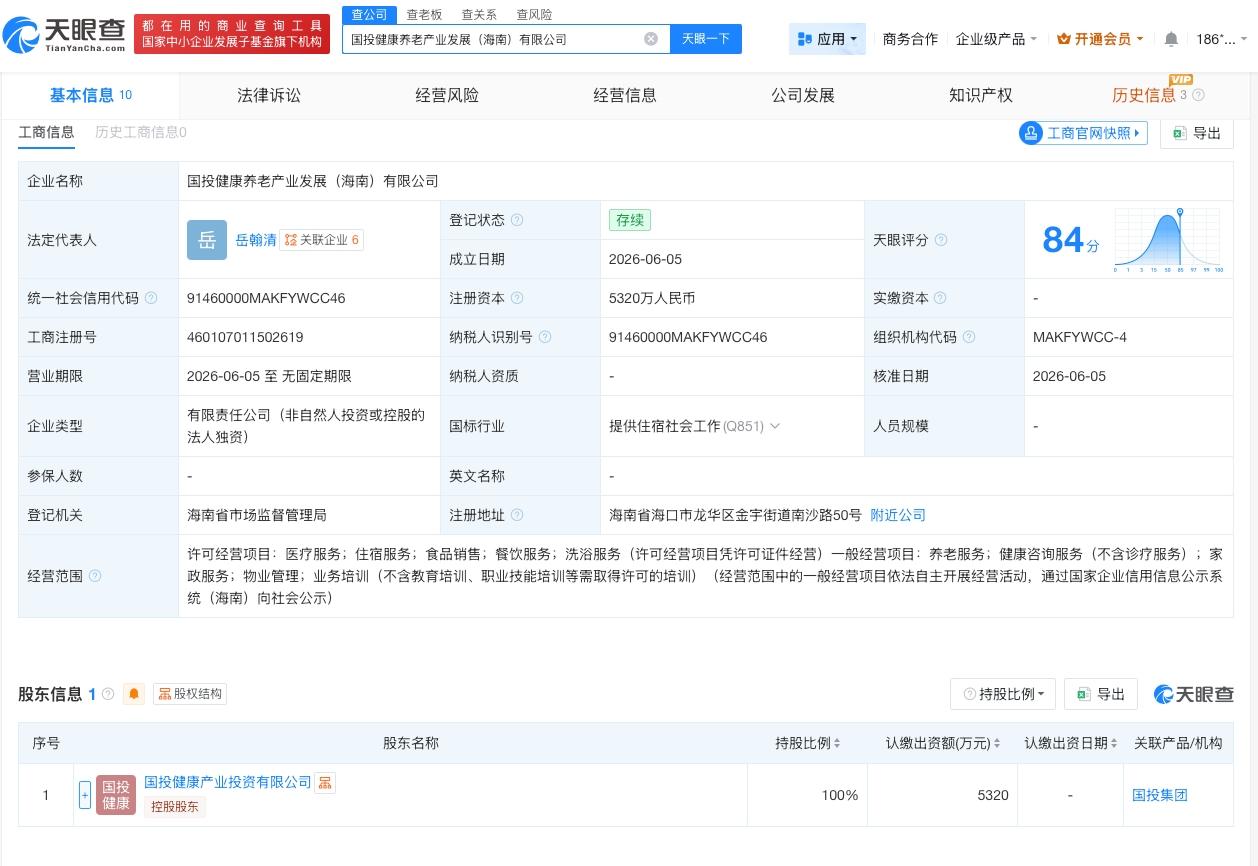1258x866 pixels.
Task: Export business registration info via 导出
Action: tap(1197, 133)
